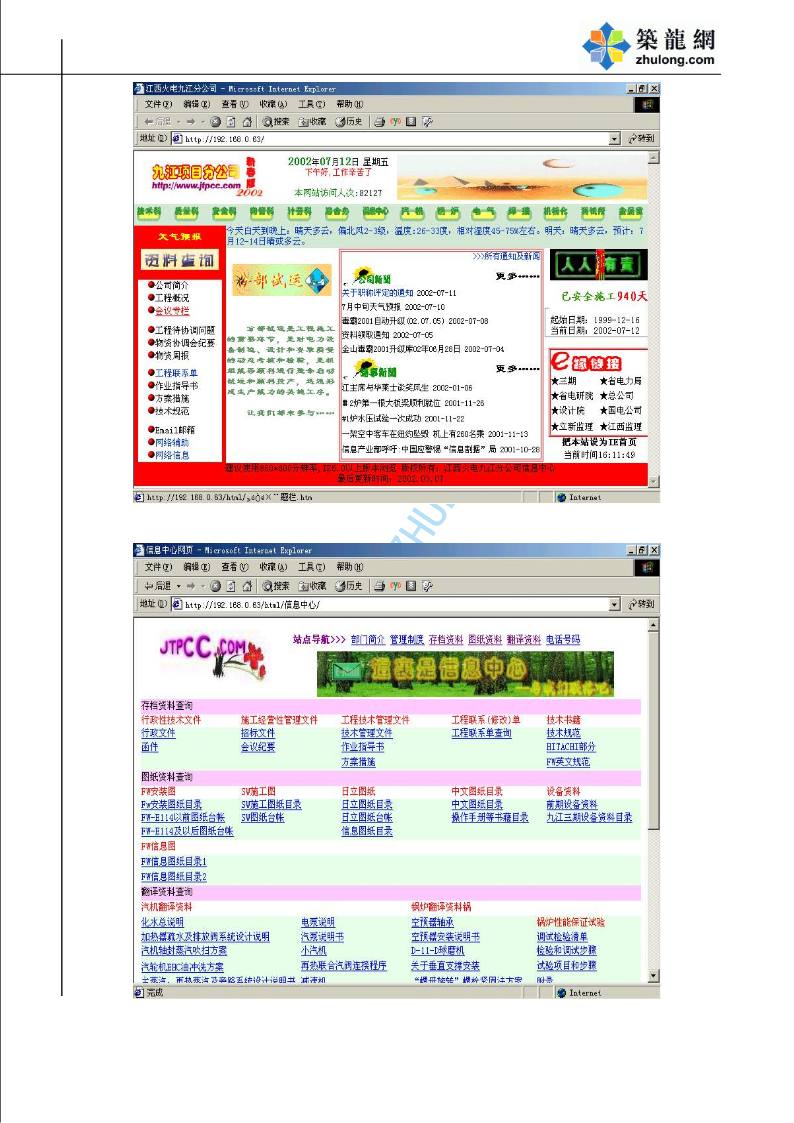Open 搜索 search in 信息中心 browser toolbar
Screen dimensions: 794x1123
276,586
